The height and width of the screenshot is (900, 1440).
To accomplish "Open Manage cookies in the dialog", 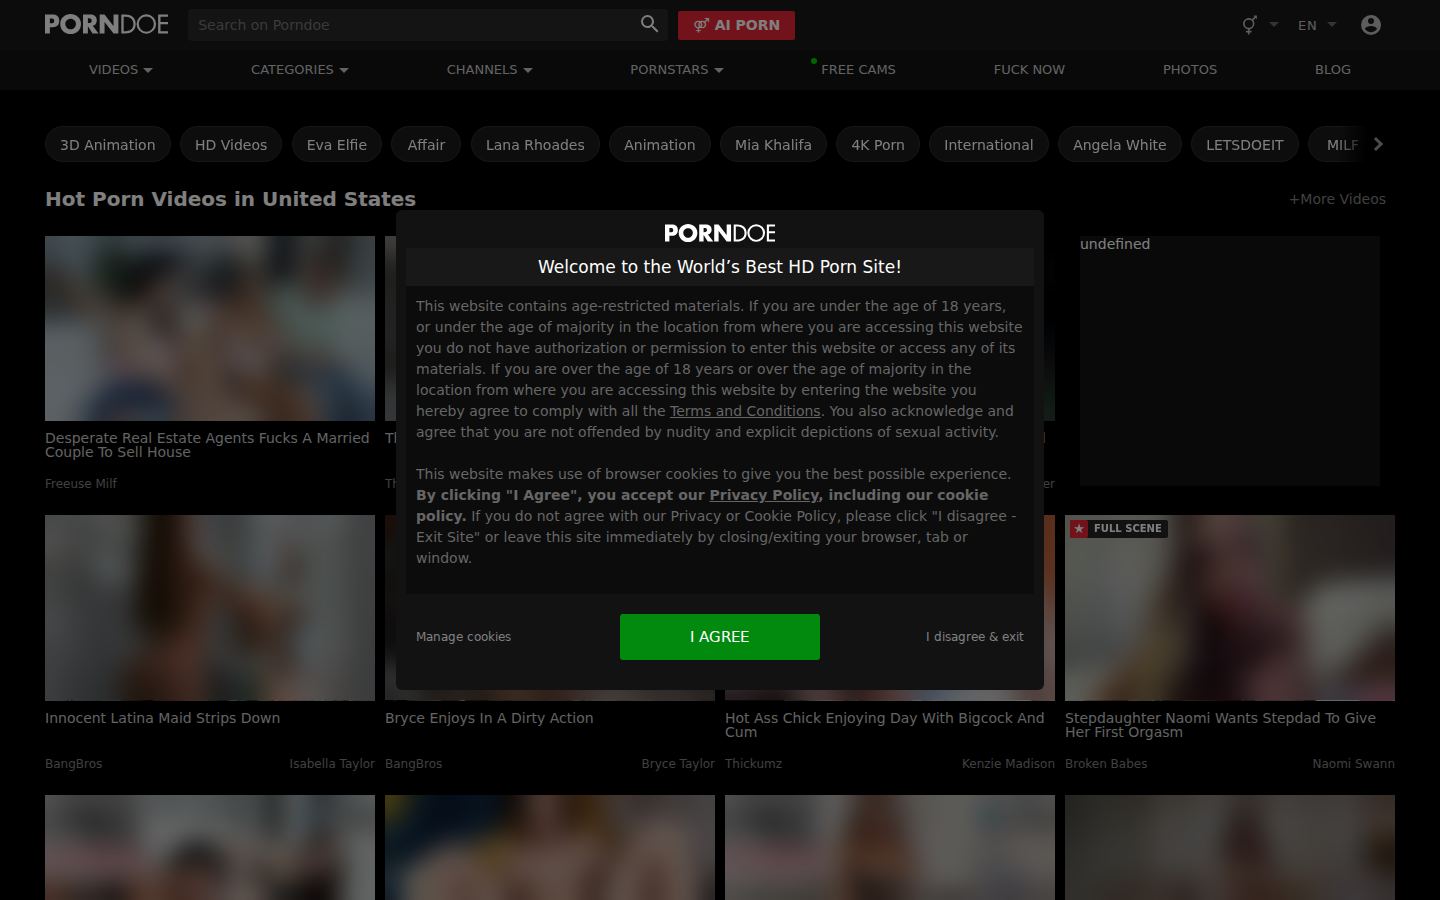I will [x=464, y=637].
